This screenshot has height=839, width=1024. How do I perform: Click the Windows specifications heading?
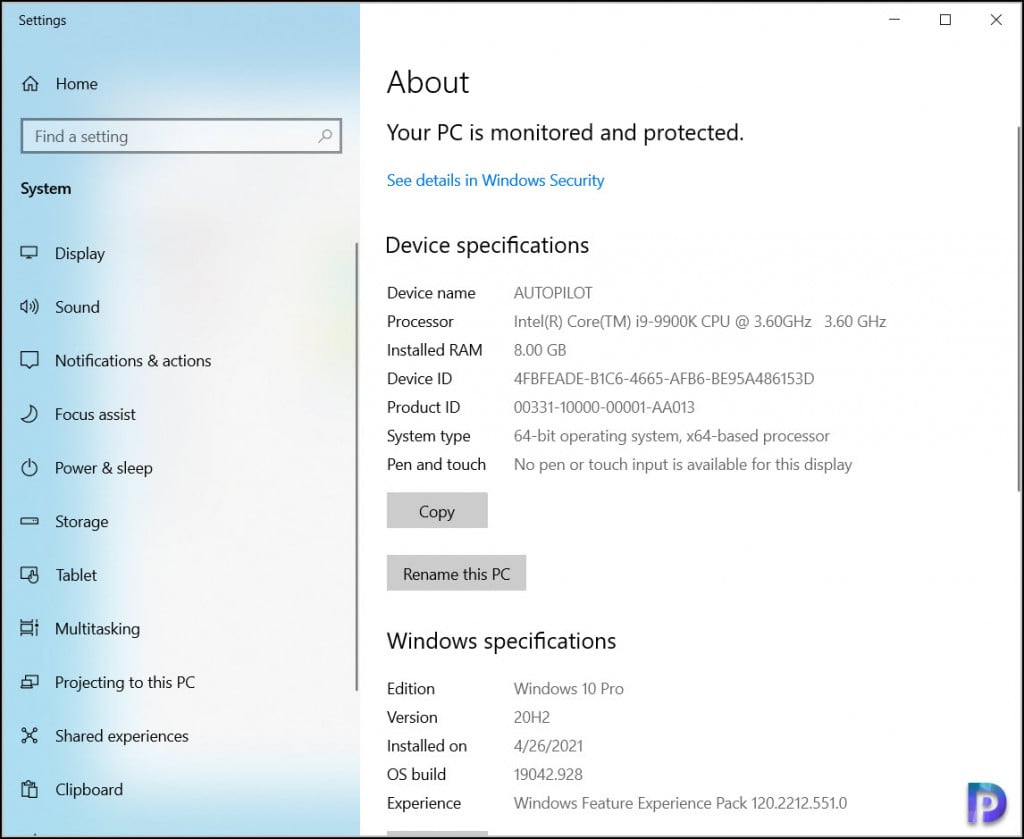point(501,641)
